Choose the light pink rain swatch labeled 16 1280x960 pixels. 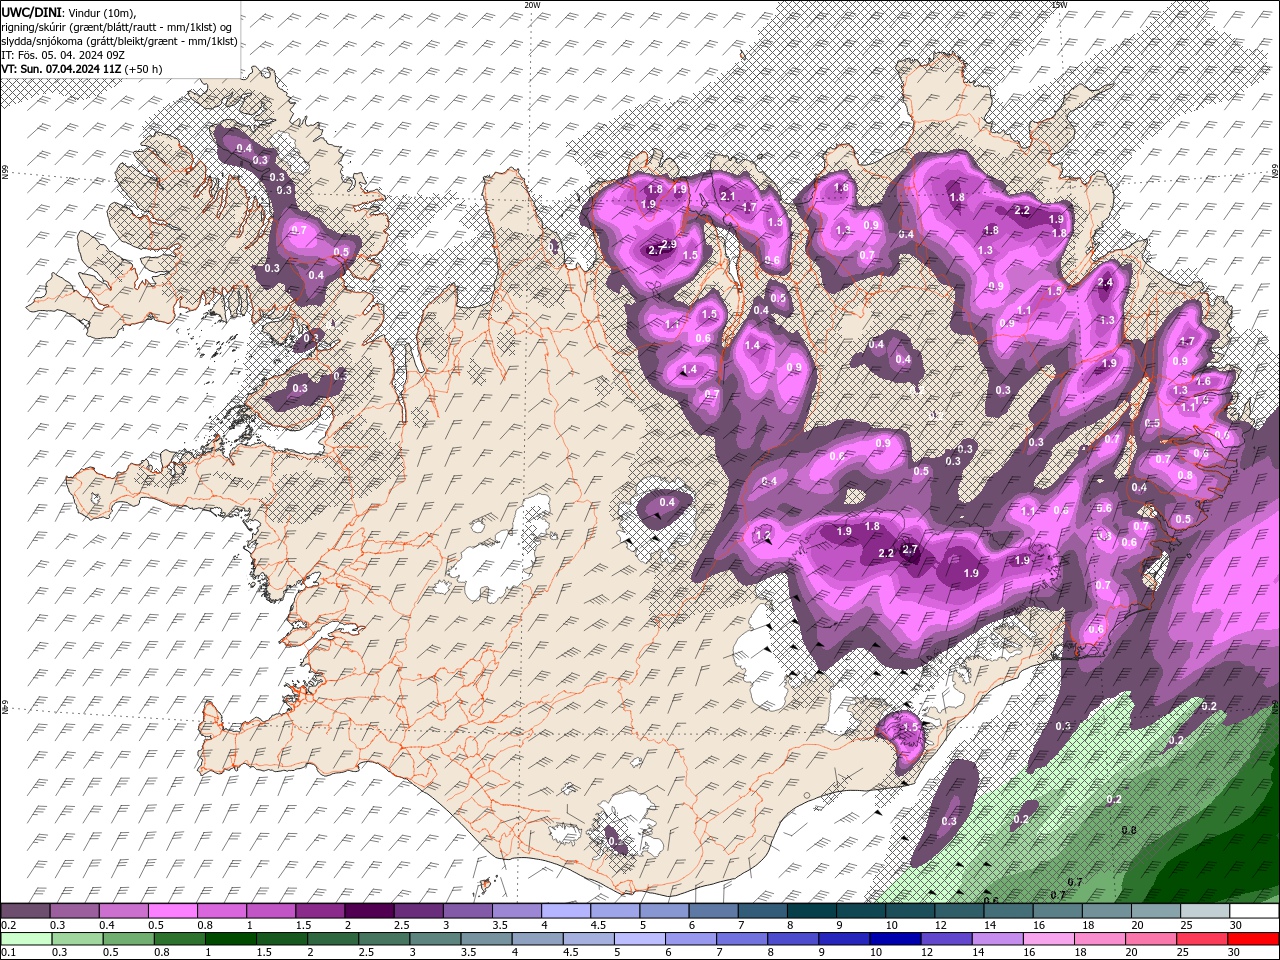[x=1048, y=938]
